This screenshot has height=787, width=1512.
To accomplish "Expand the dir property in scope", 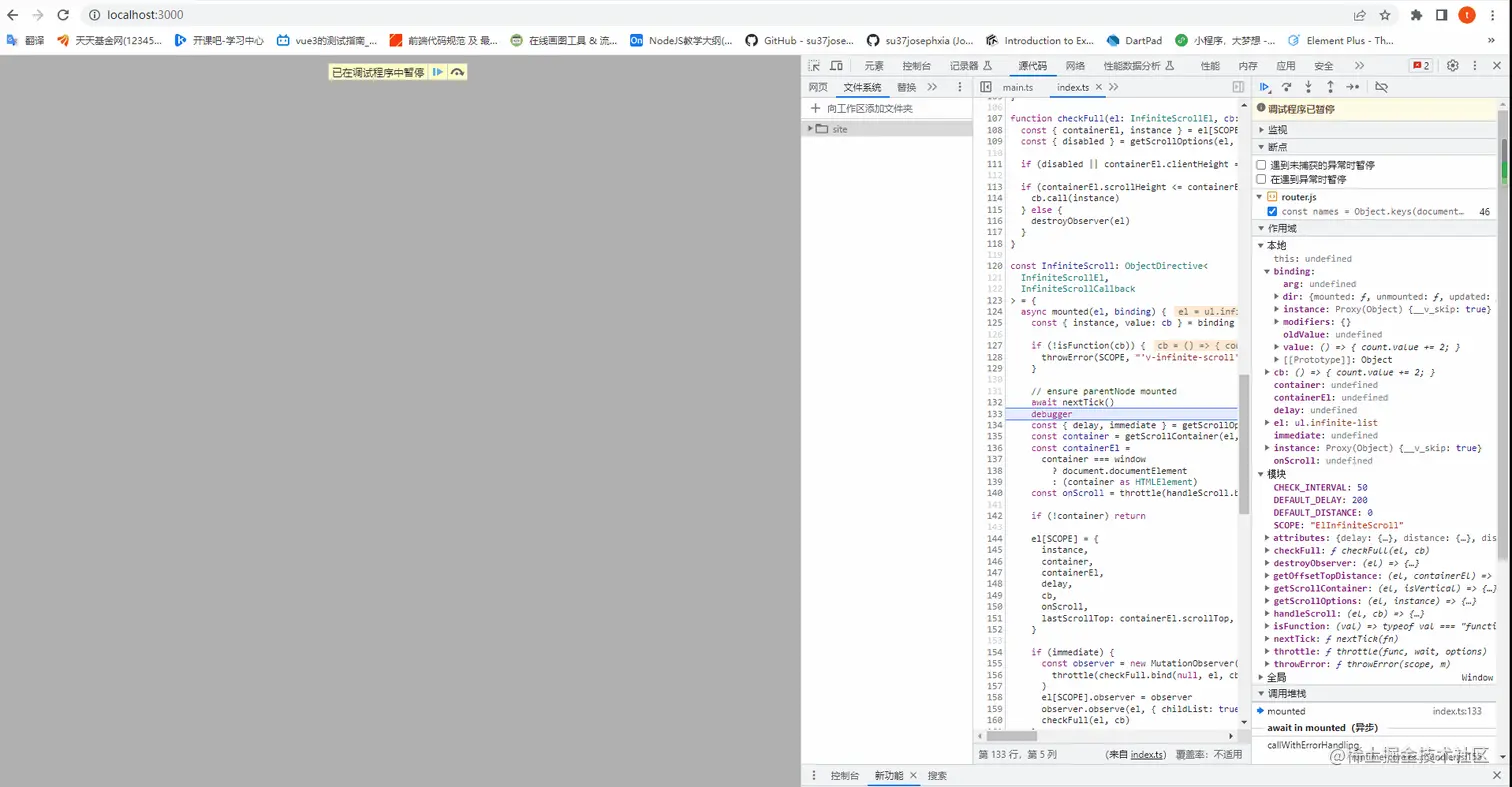I will coord(1277,296).
